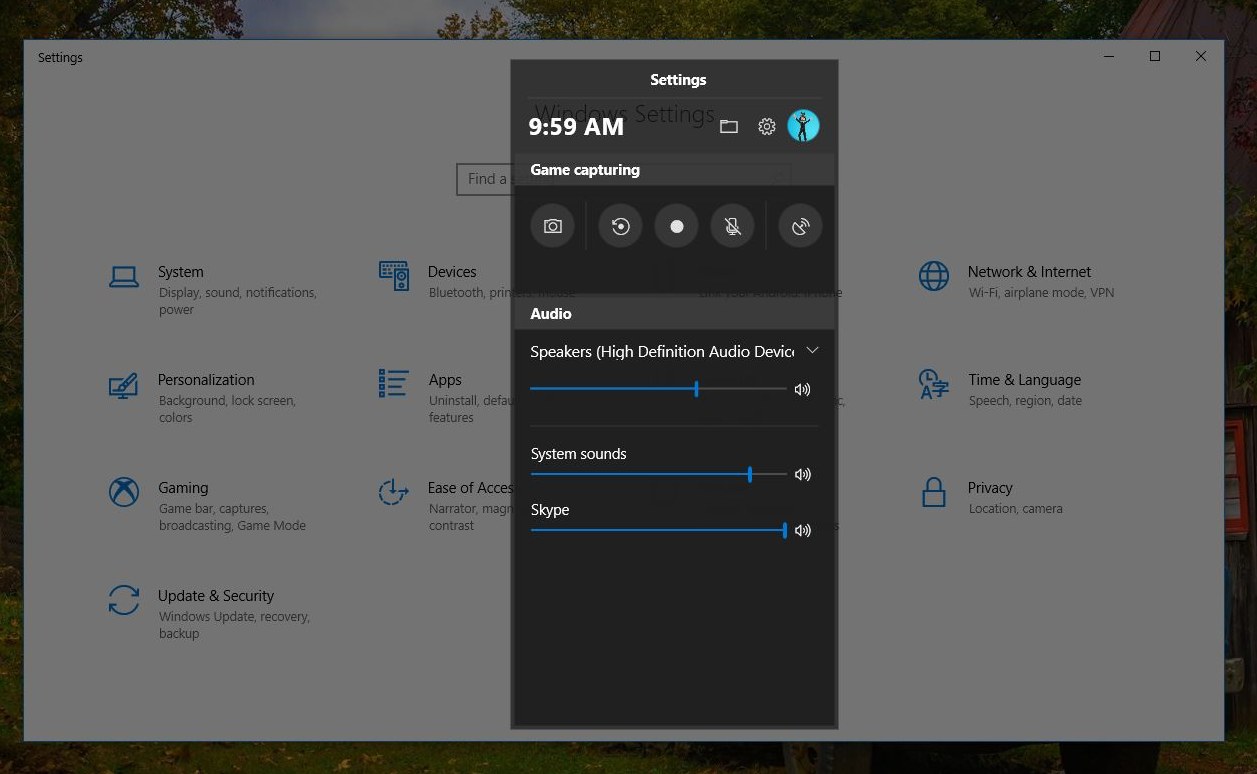Click the 9:59 AM clock text
Screen dimensions: 1257x774
pos(576,127)
